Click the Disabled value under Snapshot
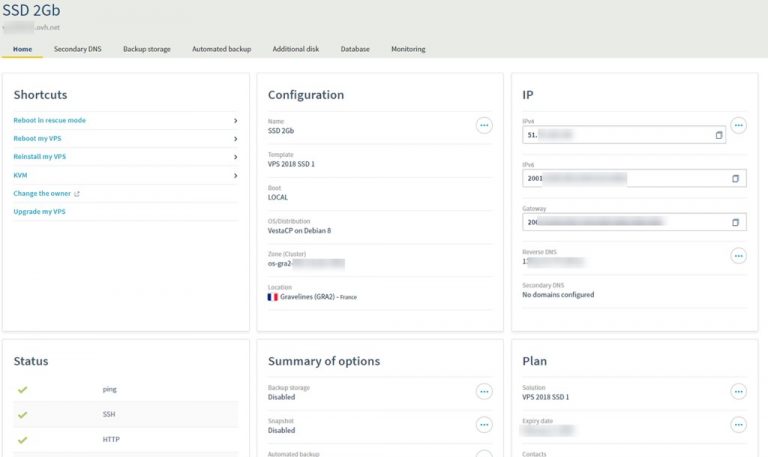 coord(281,431)
